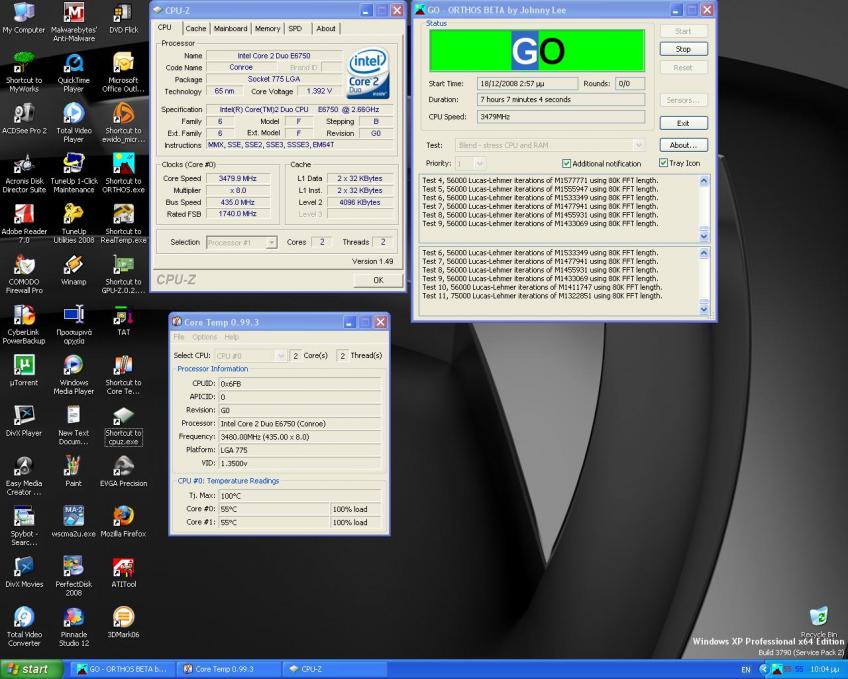848x679 pixels.
Task: Open the SPD tab in CPU-Z
Action: click(295, 29)
